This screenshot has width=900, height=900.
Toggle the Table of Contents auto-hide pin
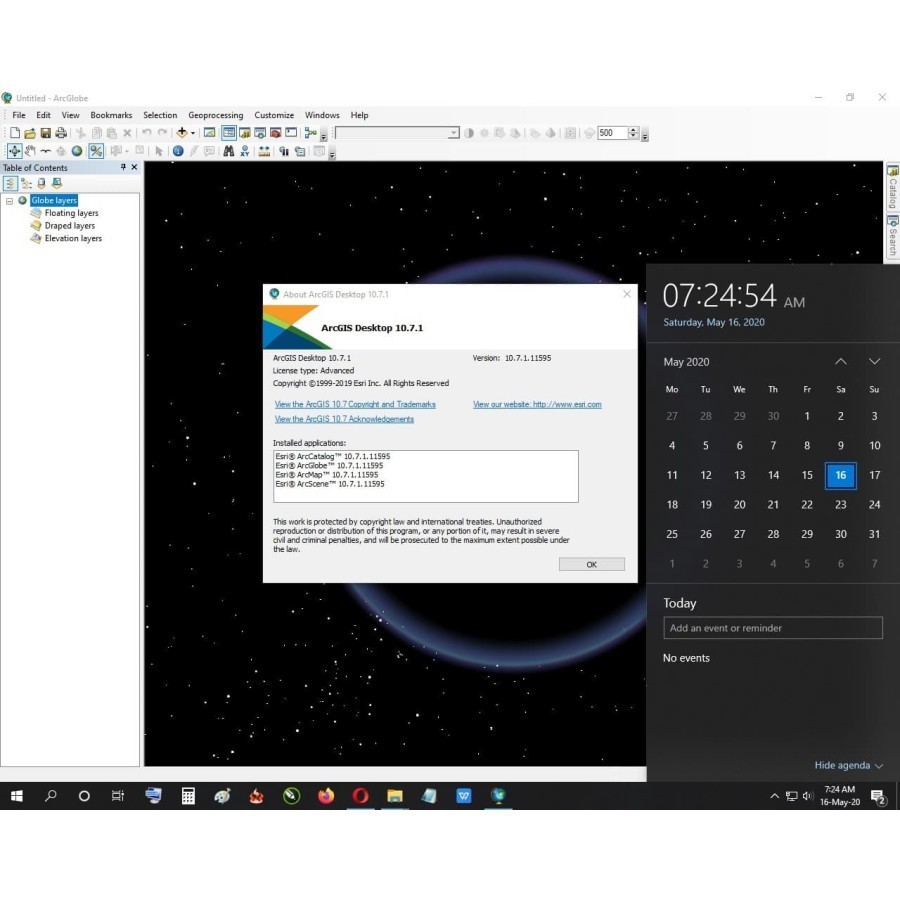pos(124,168)
